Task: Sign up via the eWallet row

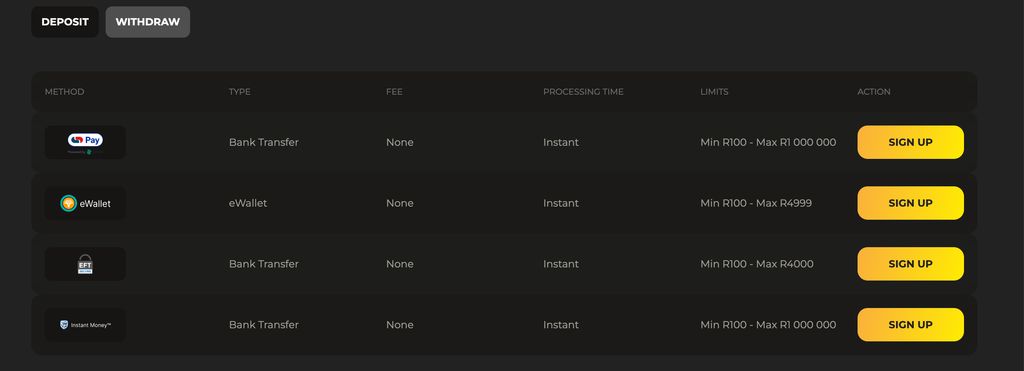Action: coord(910,203)
